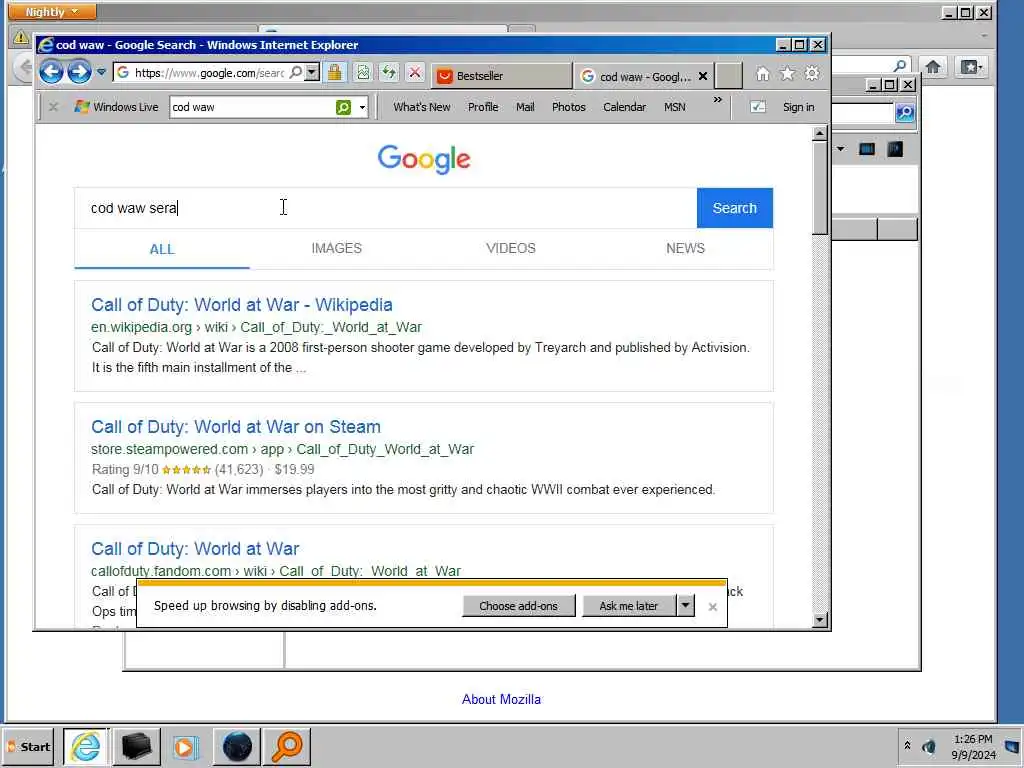Open a new blank tab
The image size is (1024, 768).
pos(729,76)
